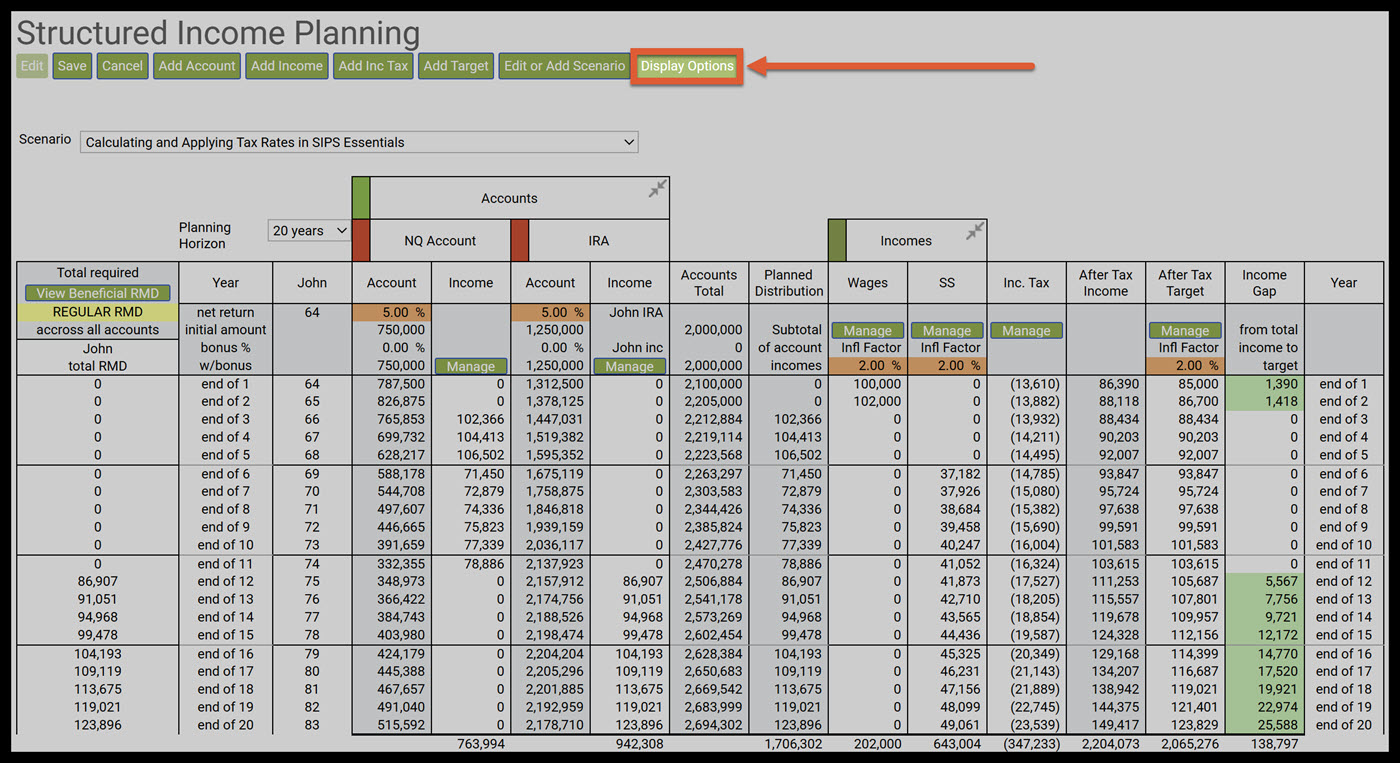Click the 138,797 income gap total

point(1272,744)
